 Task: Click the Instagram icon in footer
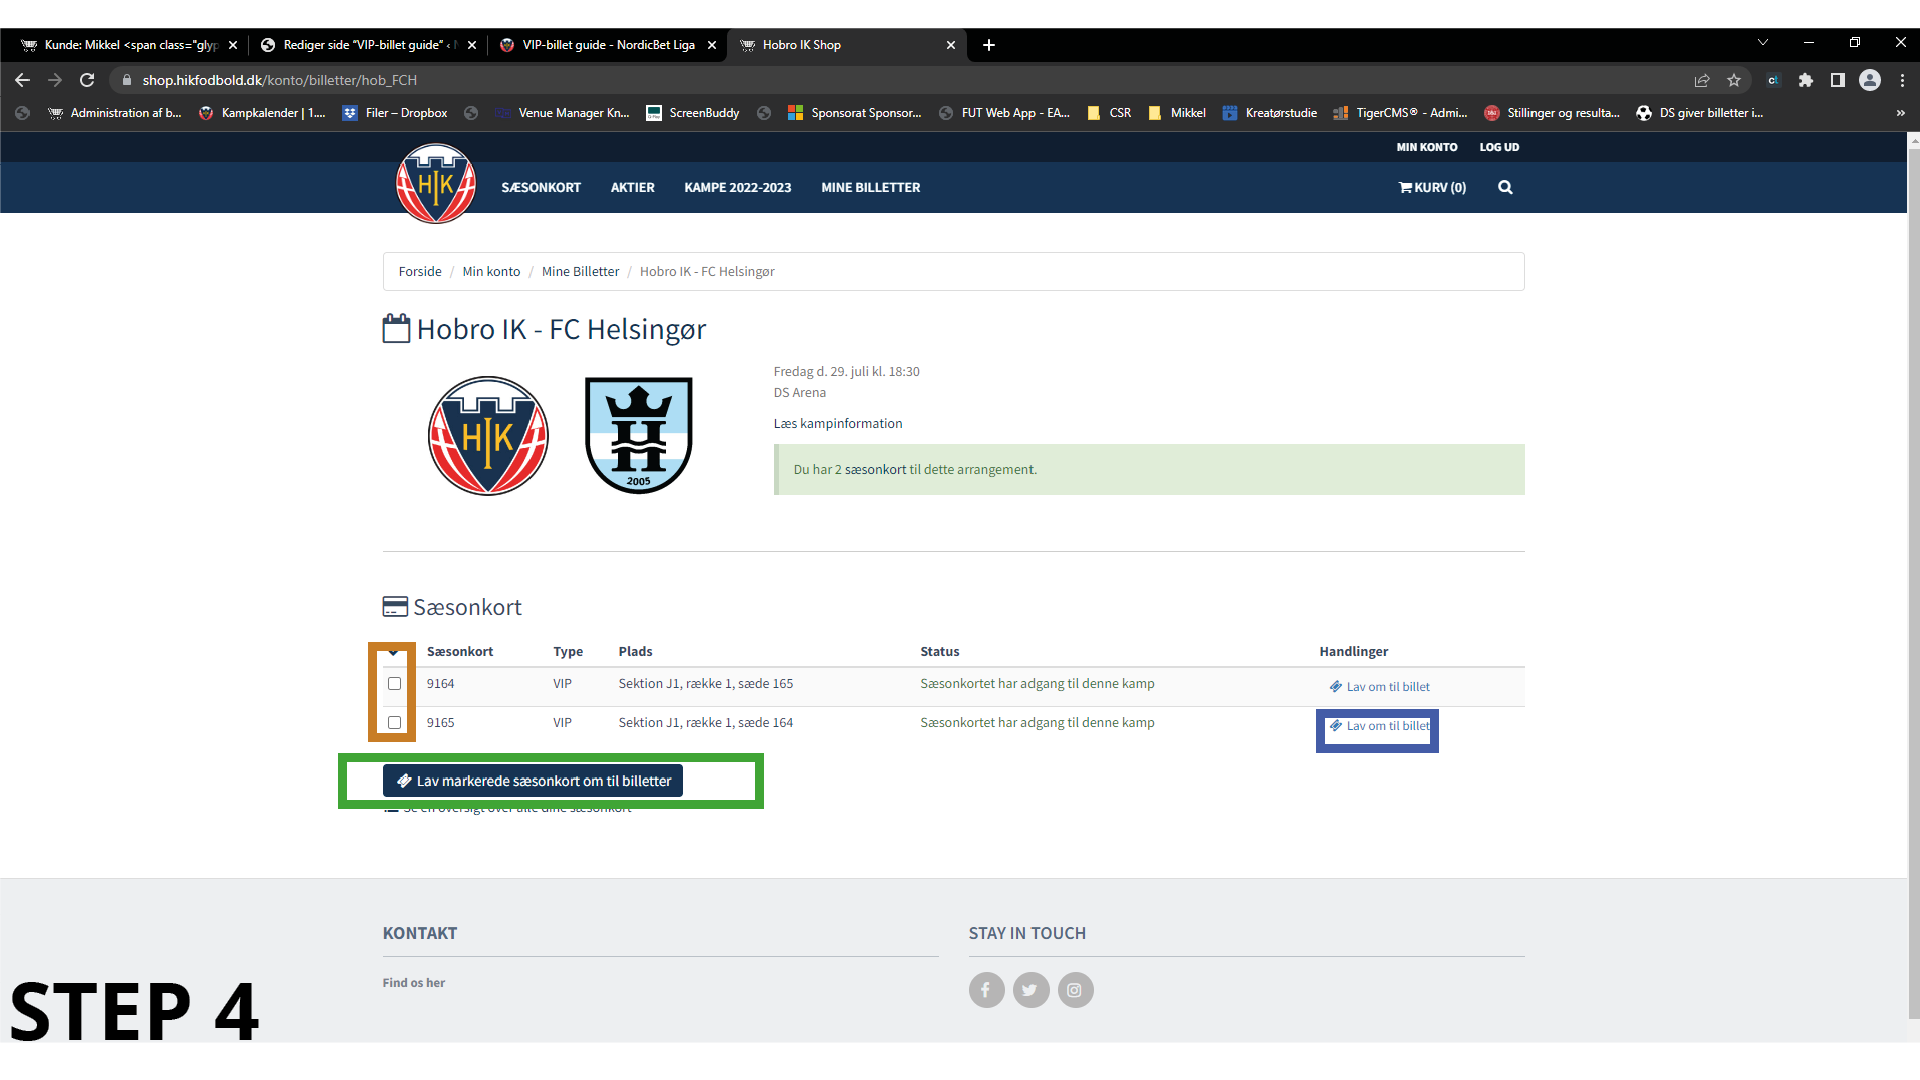(1075, 990)
